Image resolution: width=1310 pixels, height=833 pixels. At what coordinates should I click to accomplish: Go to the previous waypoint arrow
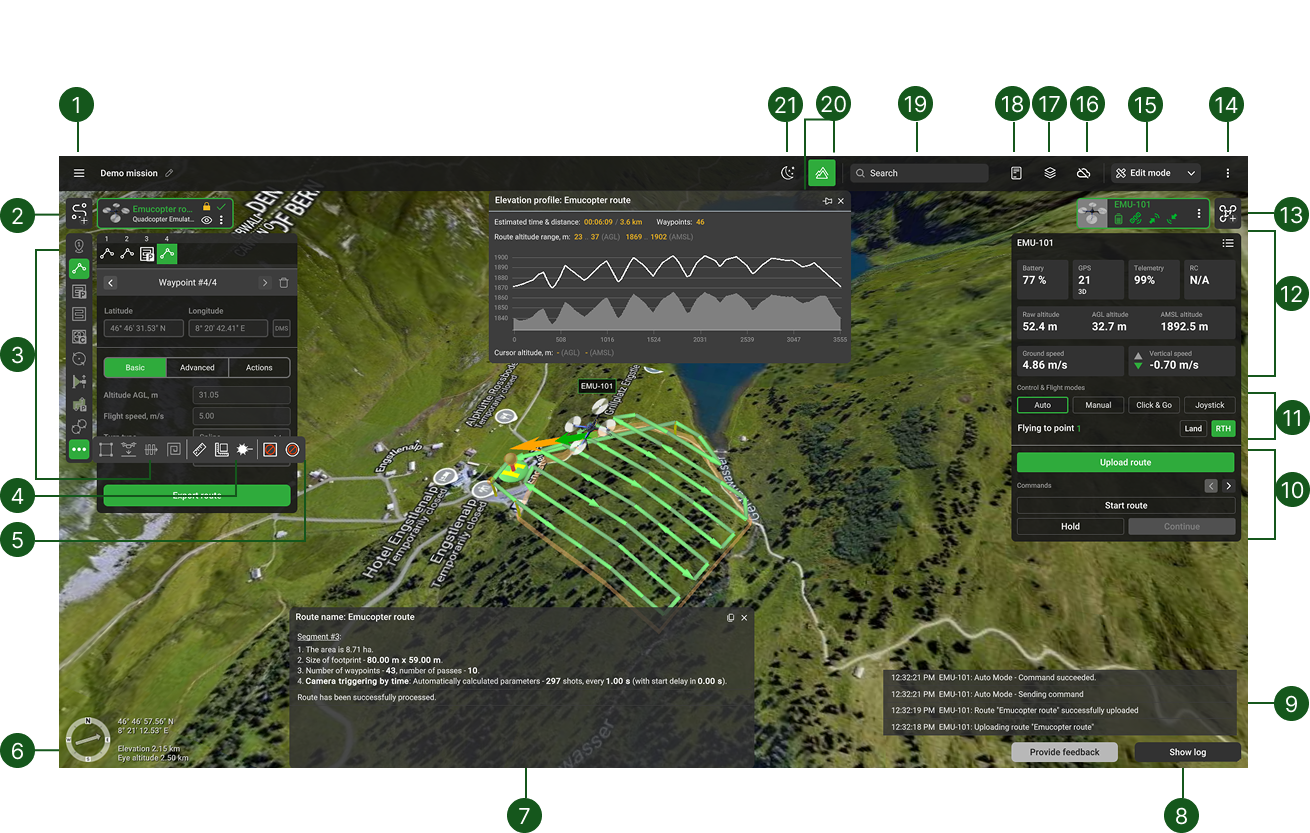(x=110, y=283)
